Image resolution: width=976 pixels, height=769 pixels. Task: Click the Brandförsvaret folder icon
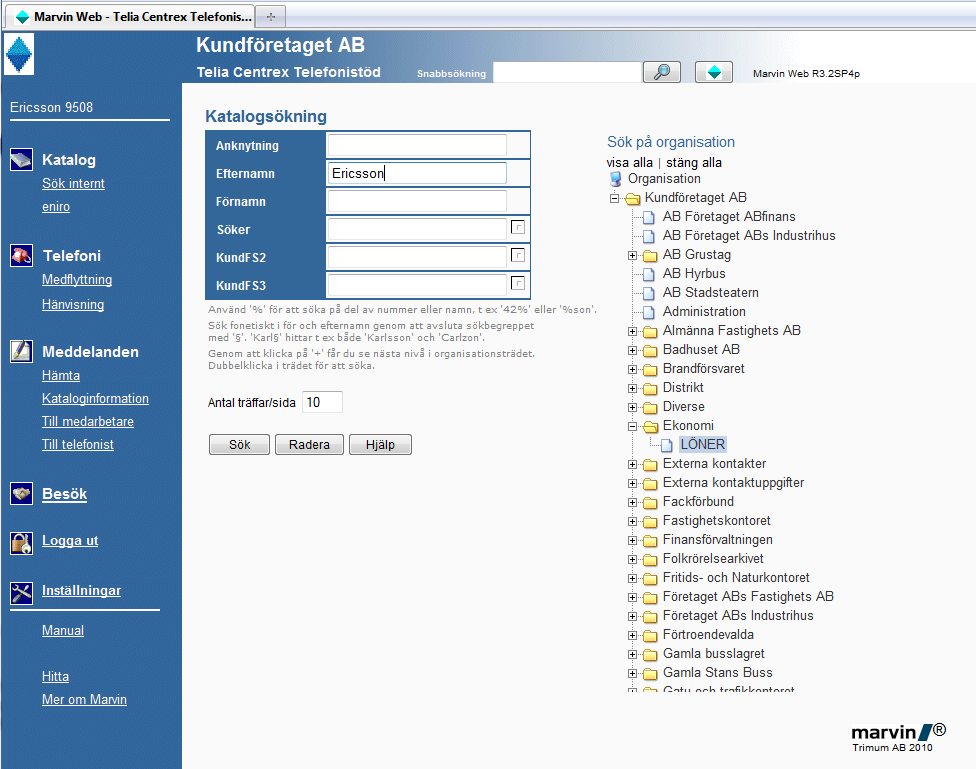click(x=650, y=370)
